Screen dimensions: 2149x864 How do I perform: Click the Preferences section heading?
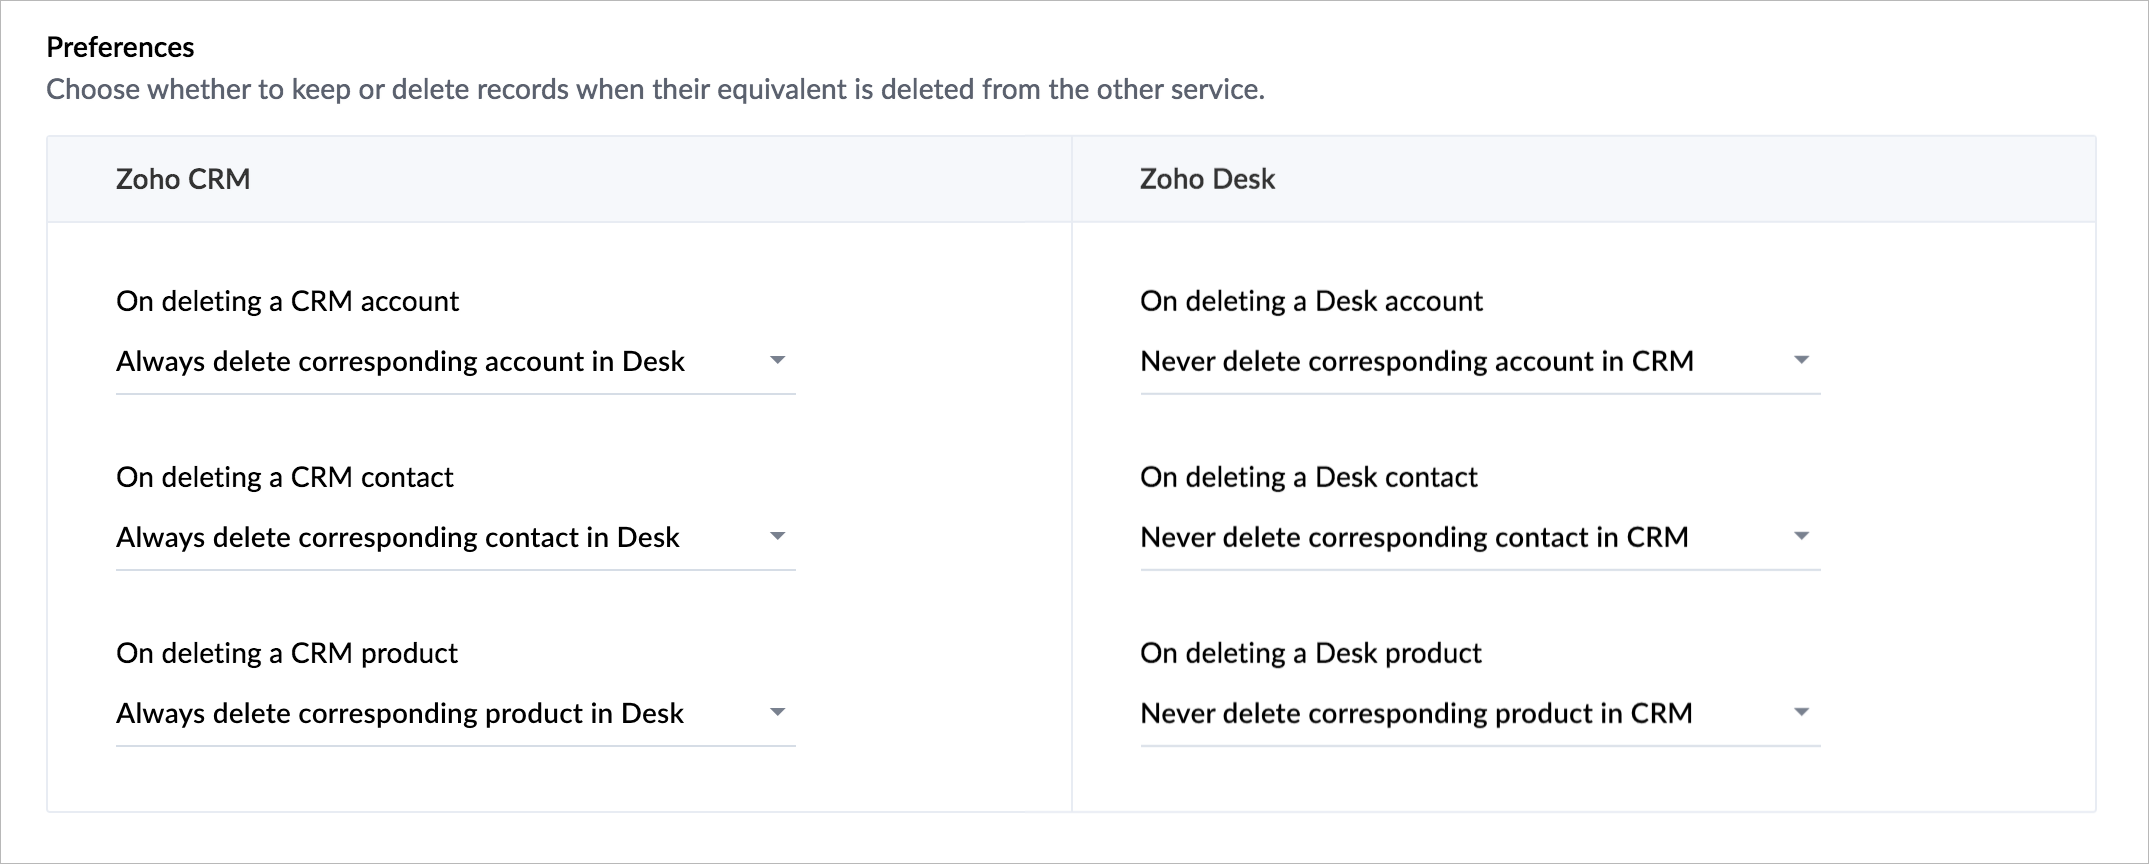[x=120, y=47]
